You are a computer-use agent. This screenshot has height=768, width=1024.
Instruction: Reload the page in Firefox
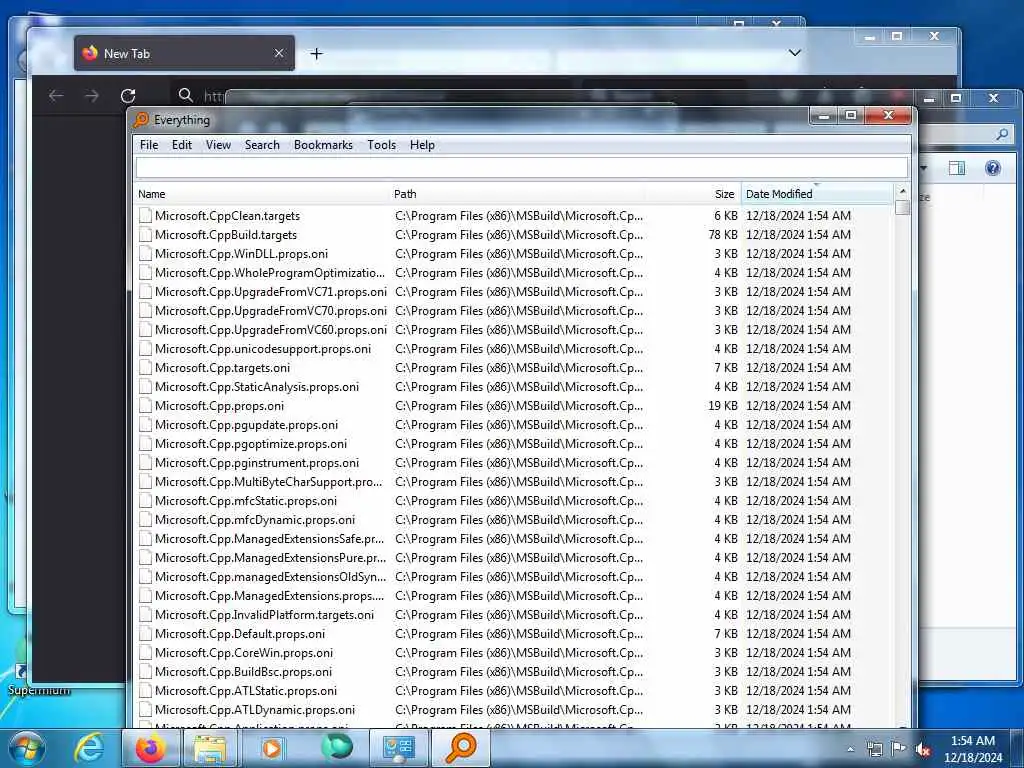click(x=128, y=96)
